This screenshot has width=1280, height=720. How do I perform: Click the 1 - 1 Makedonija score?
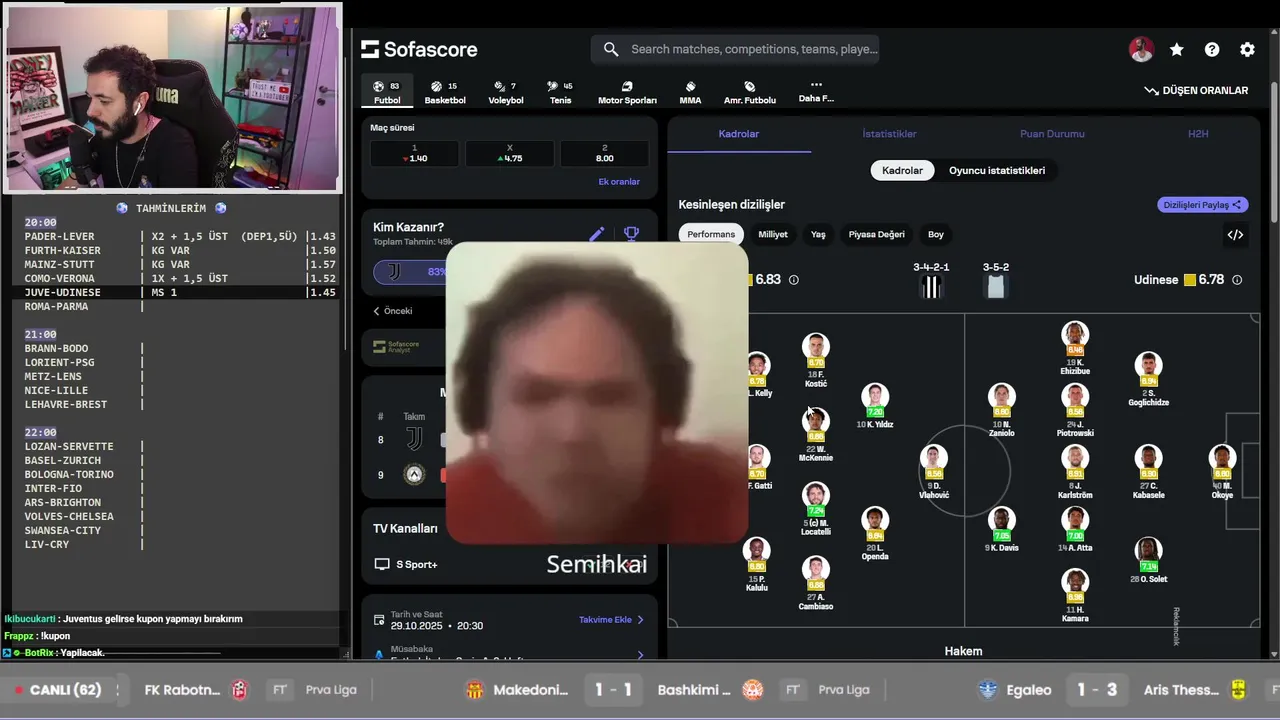pyautogui.click(x=612, y=690)
